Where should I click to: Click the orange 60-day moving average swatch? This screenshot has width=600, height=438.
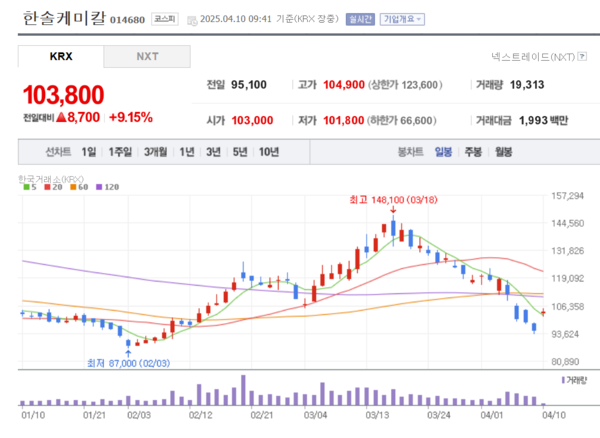73,187
